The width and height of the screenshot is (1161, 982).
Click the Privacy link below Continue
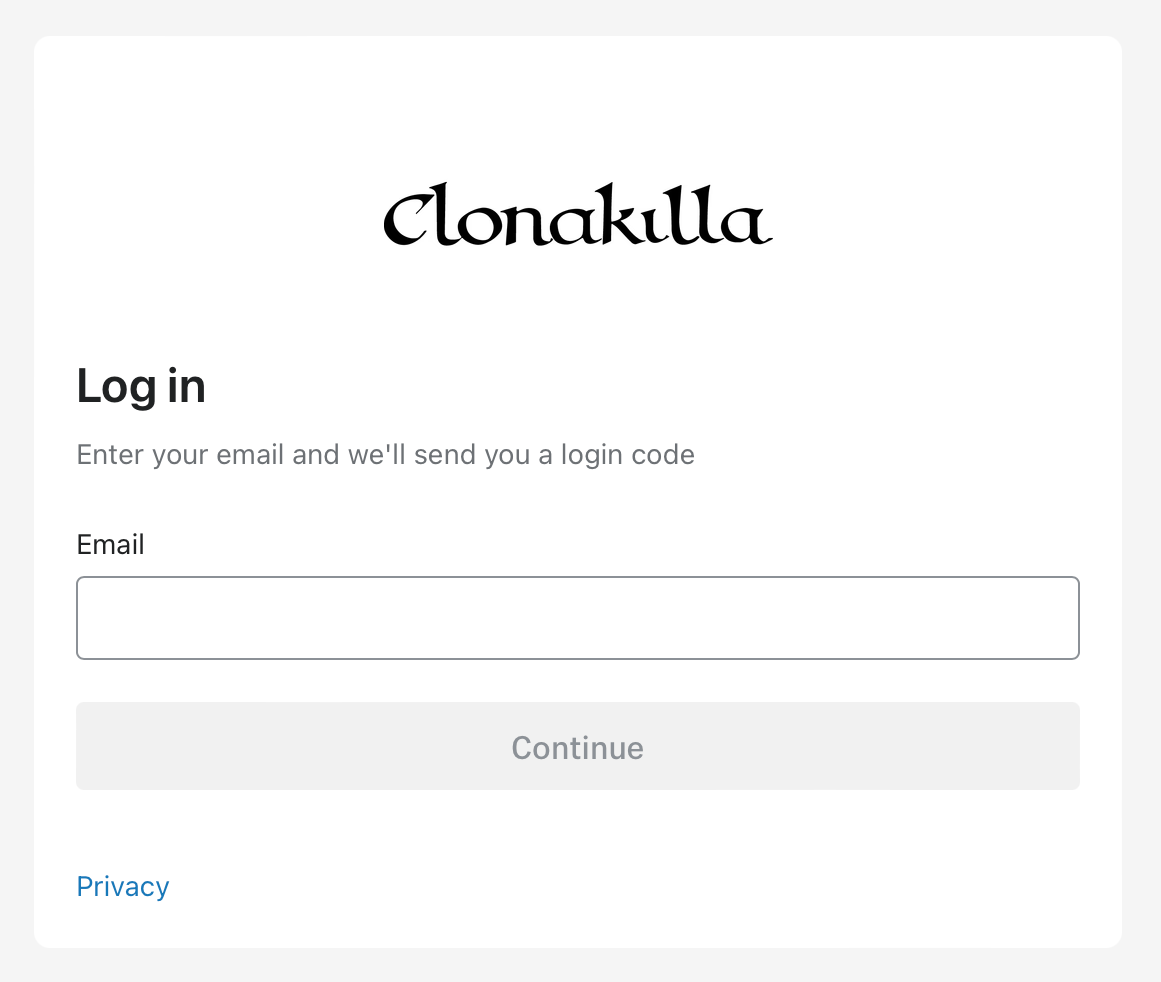pos(123,887)
